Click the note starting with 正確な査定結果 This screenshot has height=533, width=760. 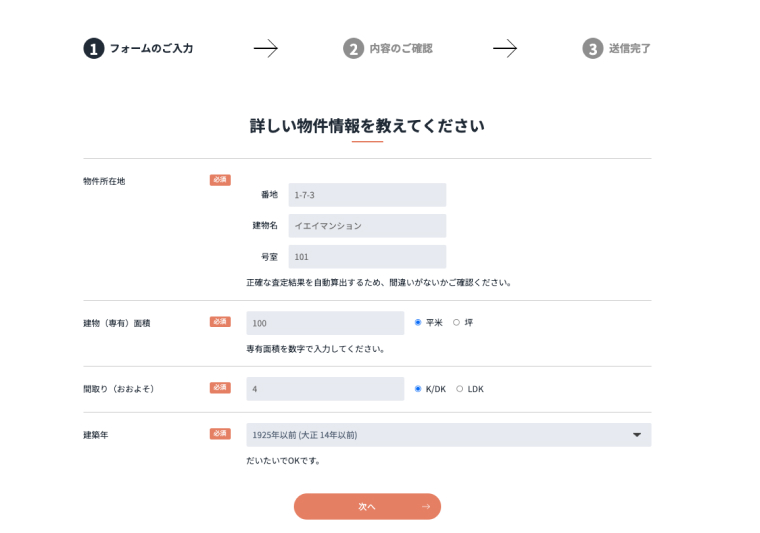tap(379, 282)
